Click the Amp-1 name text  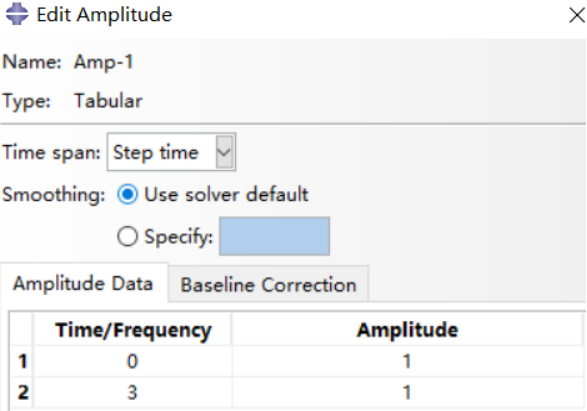[x=104, y=61]
